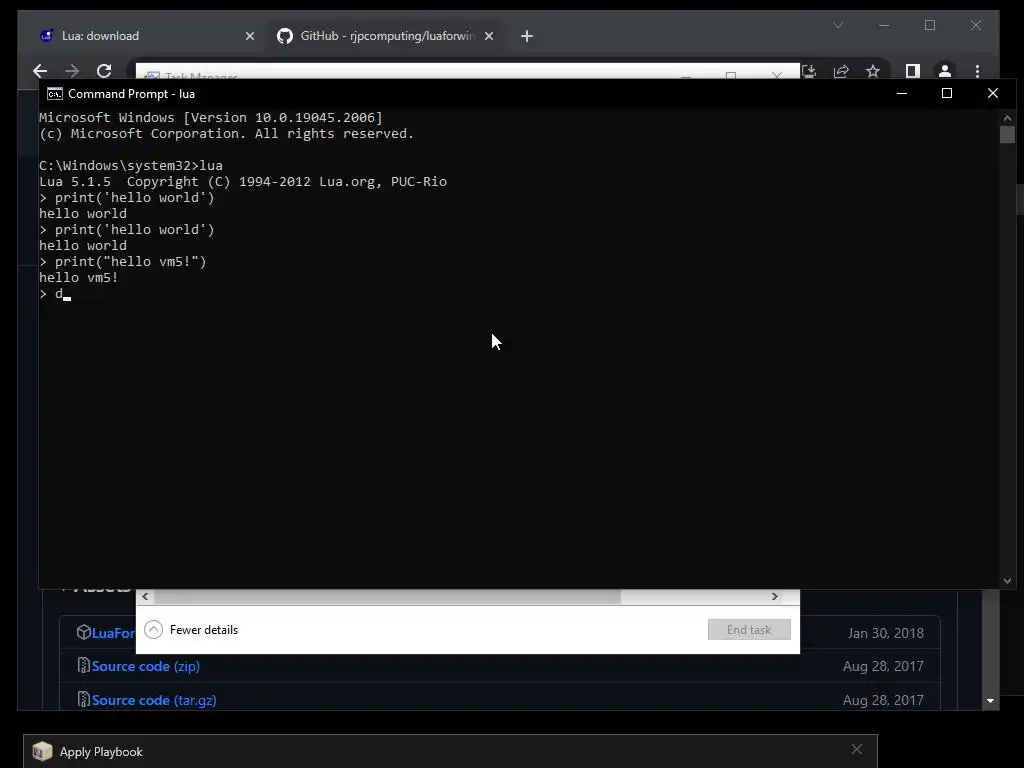Open the Source code (zip) link
Screen dimensions: 1024x768
pos(146,666)
